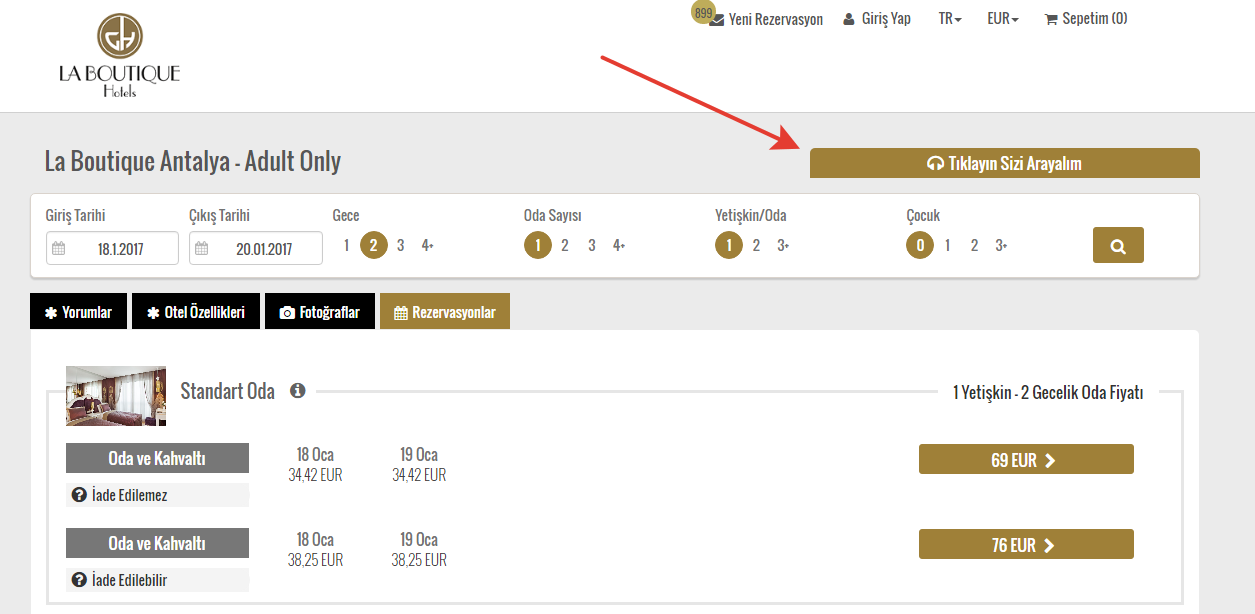Select 3 nights in Gece
Screen dimensions: 1255x614
pyautogui.click(x=400, y=245)
